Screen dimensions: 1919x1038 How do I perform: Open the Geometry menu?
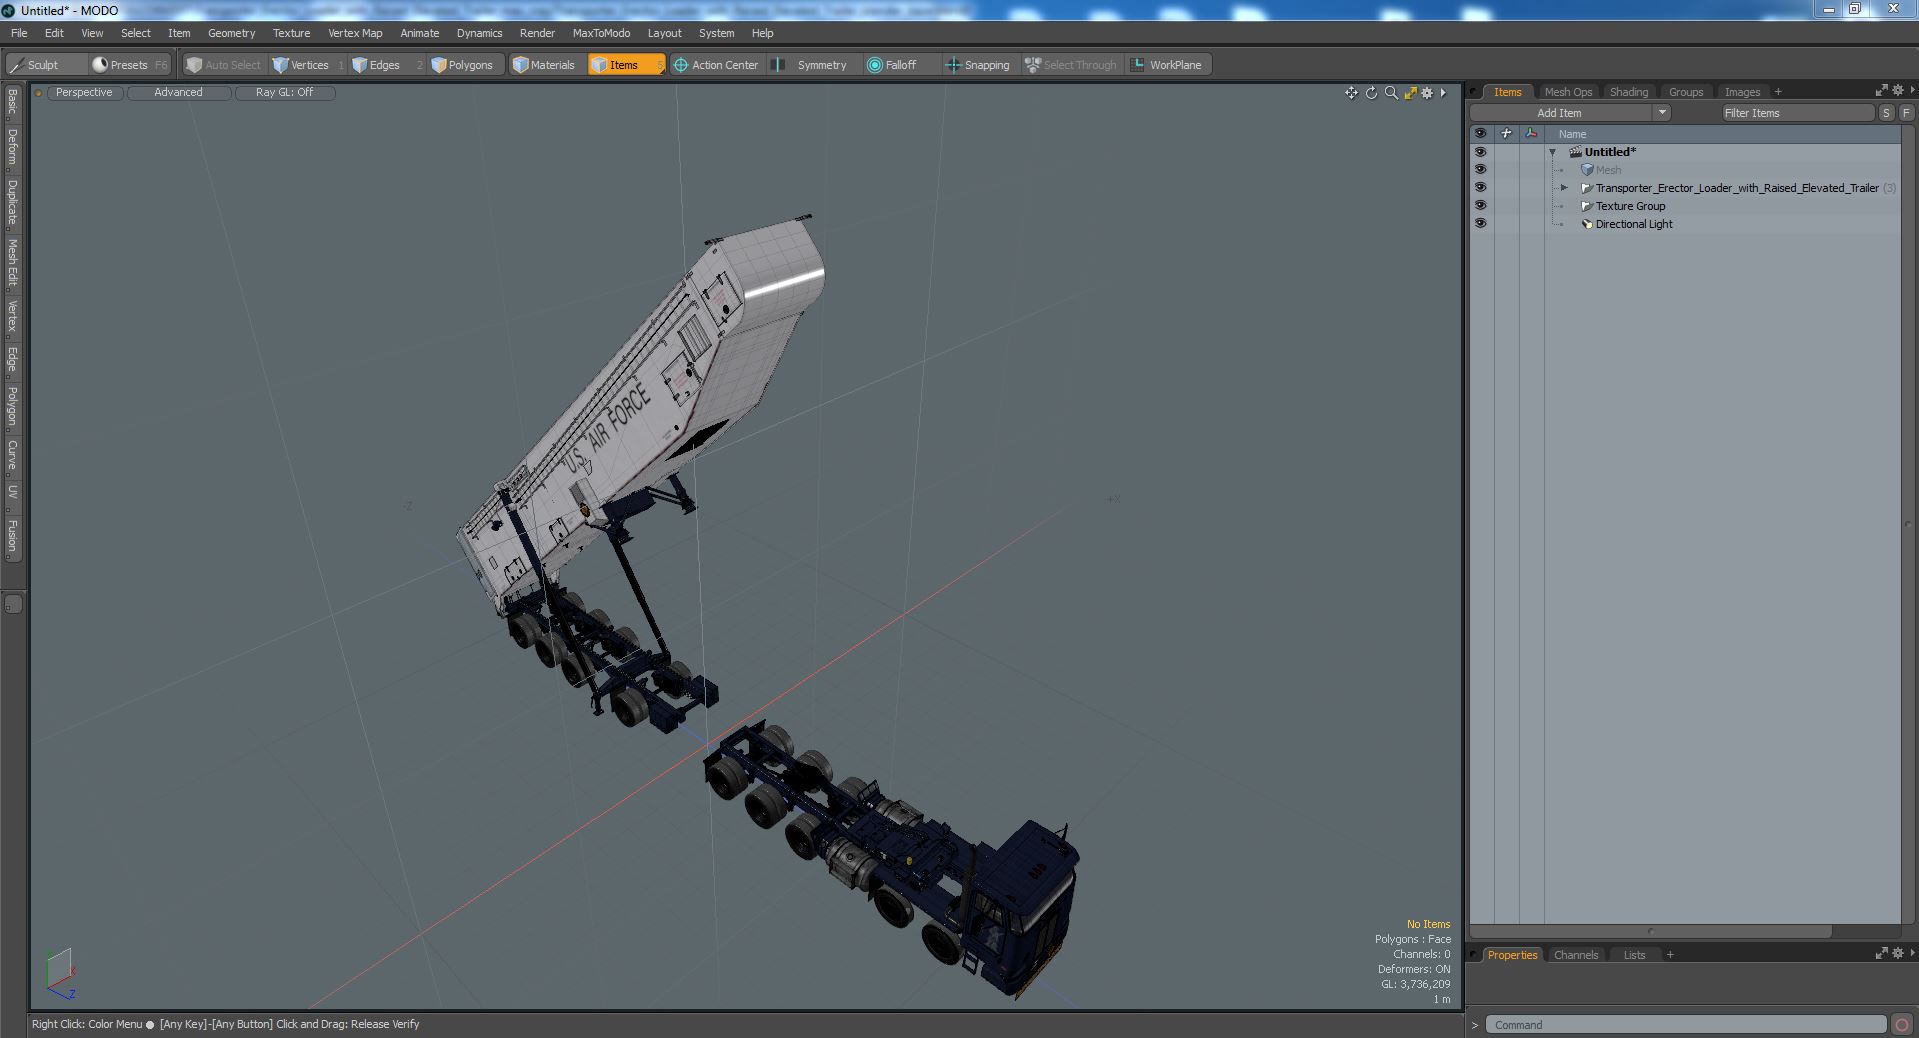[231, 33]
